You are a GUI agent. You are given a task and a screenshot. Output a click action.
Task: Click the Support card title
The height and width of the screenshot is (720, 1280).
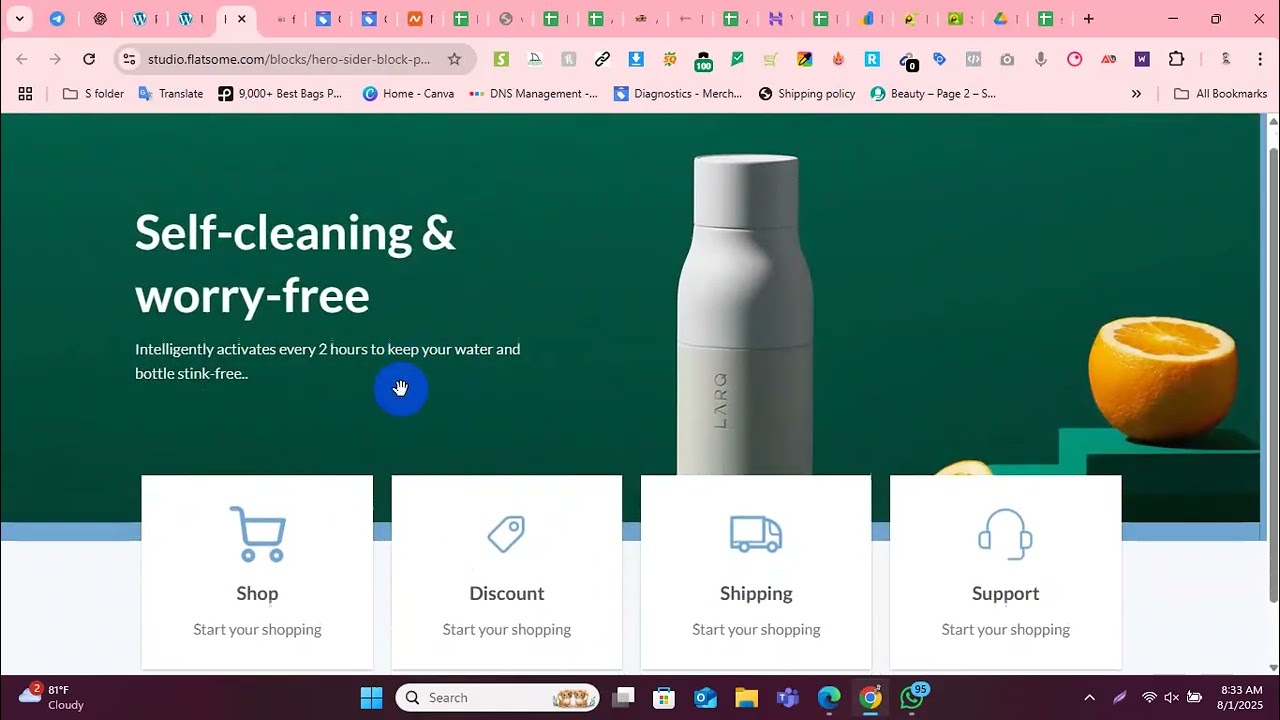[1005, 593]
